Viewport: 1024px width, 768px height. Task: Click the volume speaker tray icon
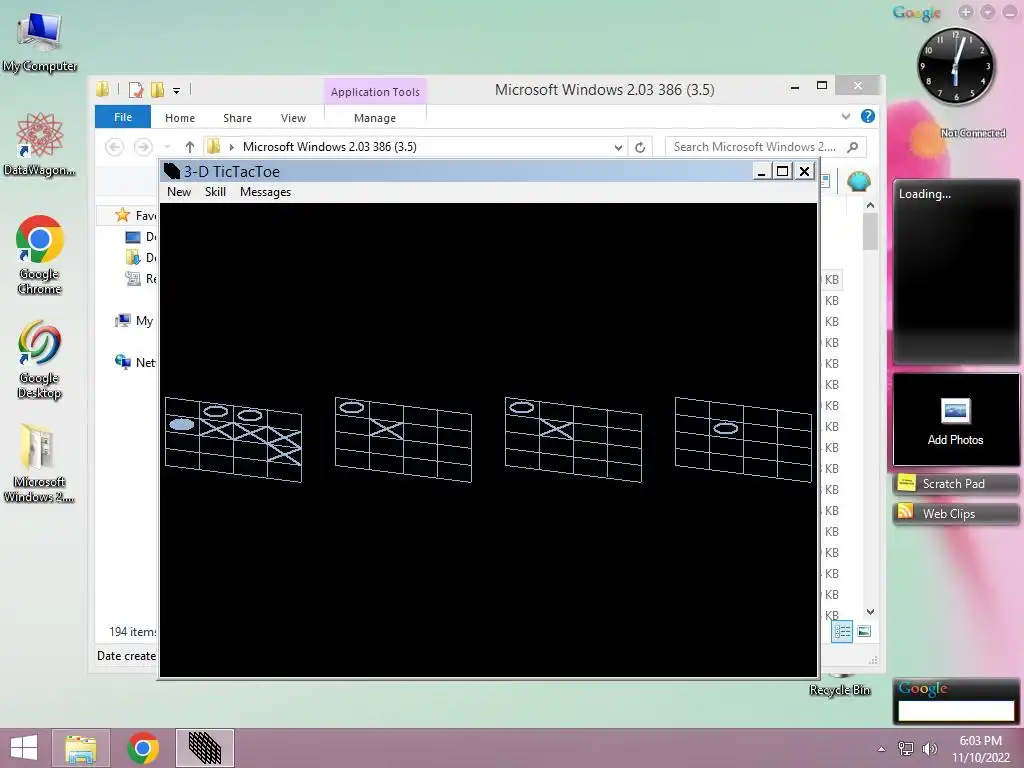(929, 749)
